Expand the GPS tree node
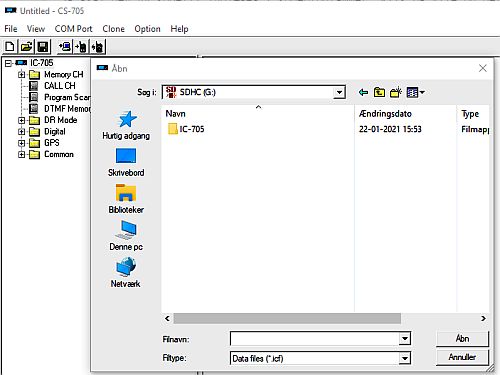This screenshot has height=375, width=500. click(x=22, y=143)
